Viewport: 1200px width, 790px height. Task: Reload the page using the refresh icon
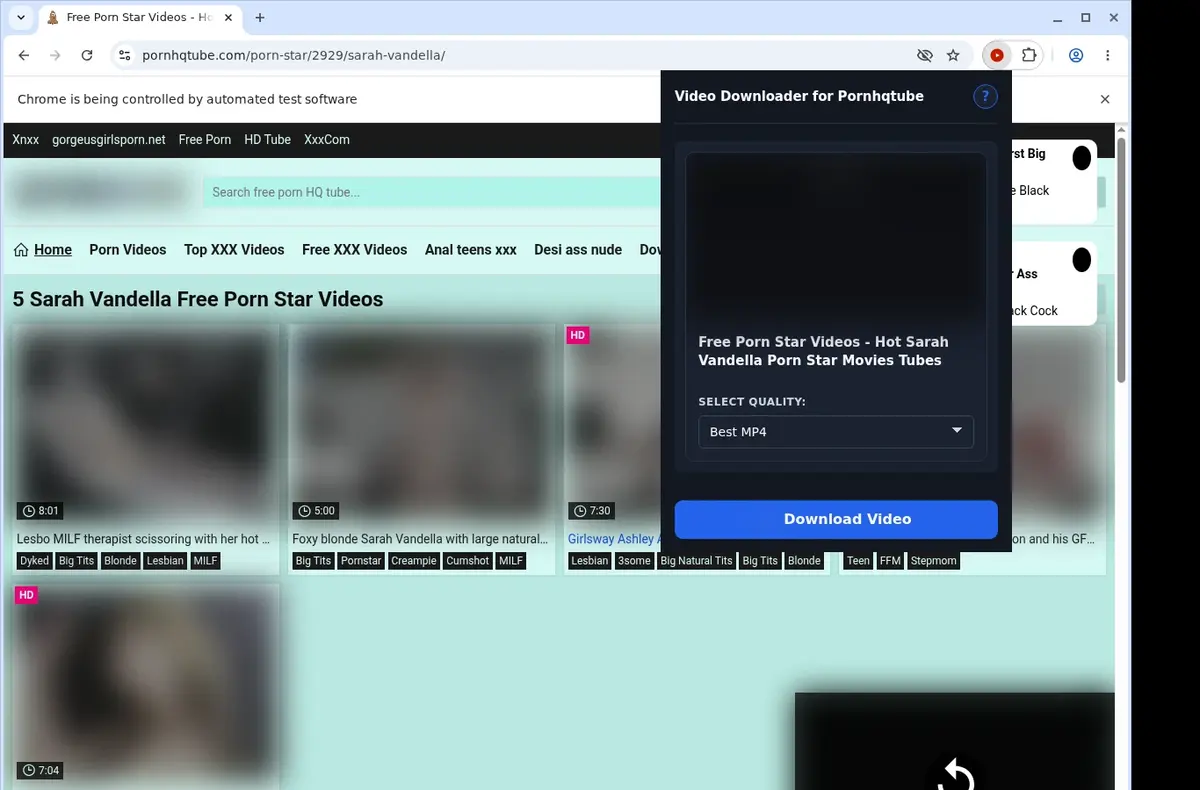87,55
